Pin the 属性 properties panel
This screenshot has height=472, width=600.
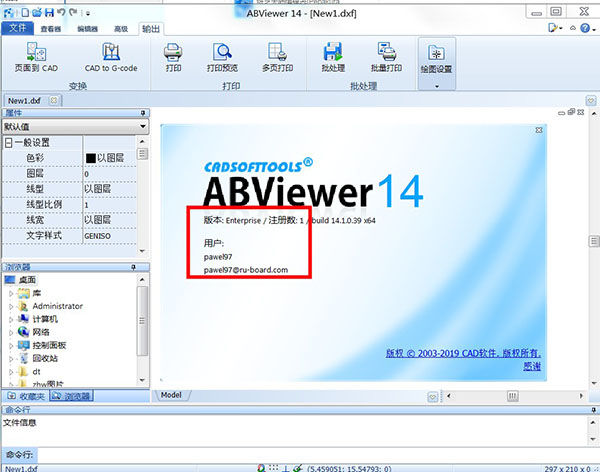[x=143, y=113]
